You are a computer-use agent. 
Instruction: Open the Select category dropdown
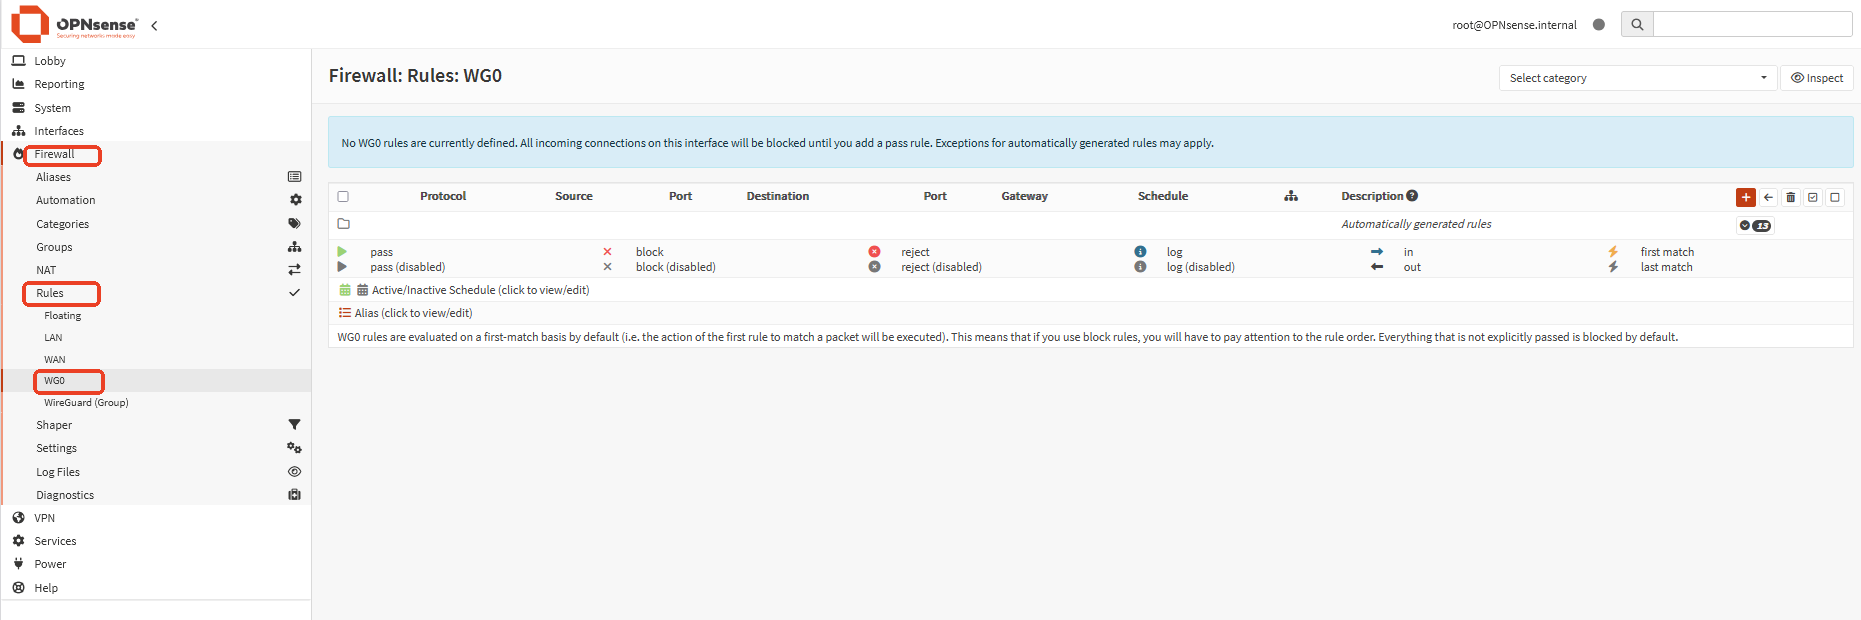click(x=1637, y=78)
